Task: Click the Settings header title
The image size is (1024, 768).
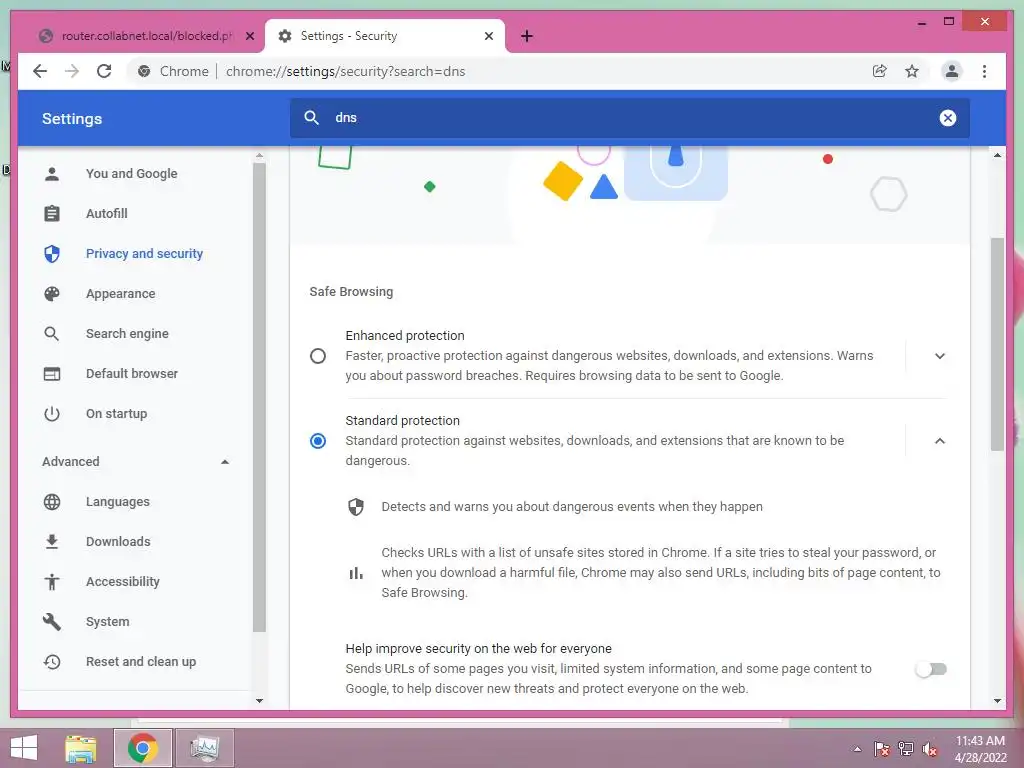Action: 72,119
